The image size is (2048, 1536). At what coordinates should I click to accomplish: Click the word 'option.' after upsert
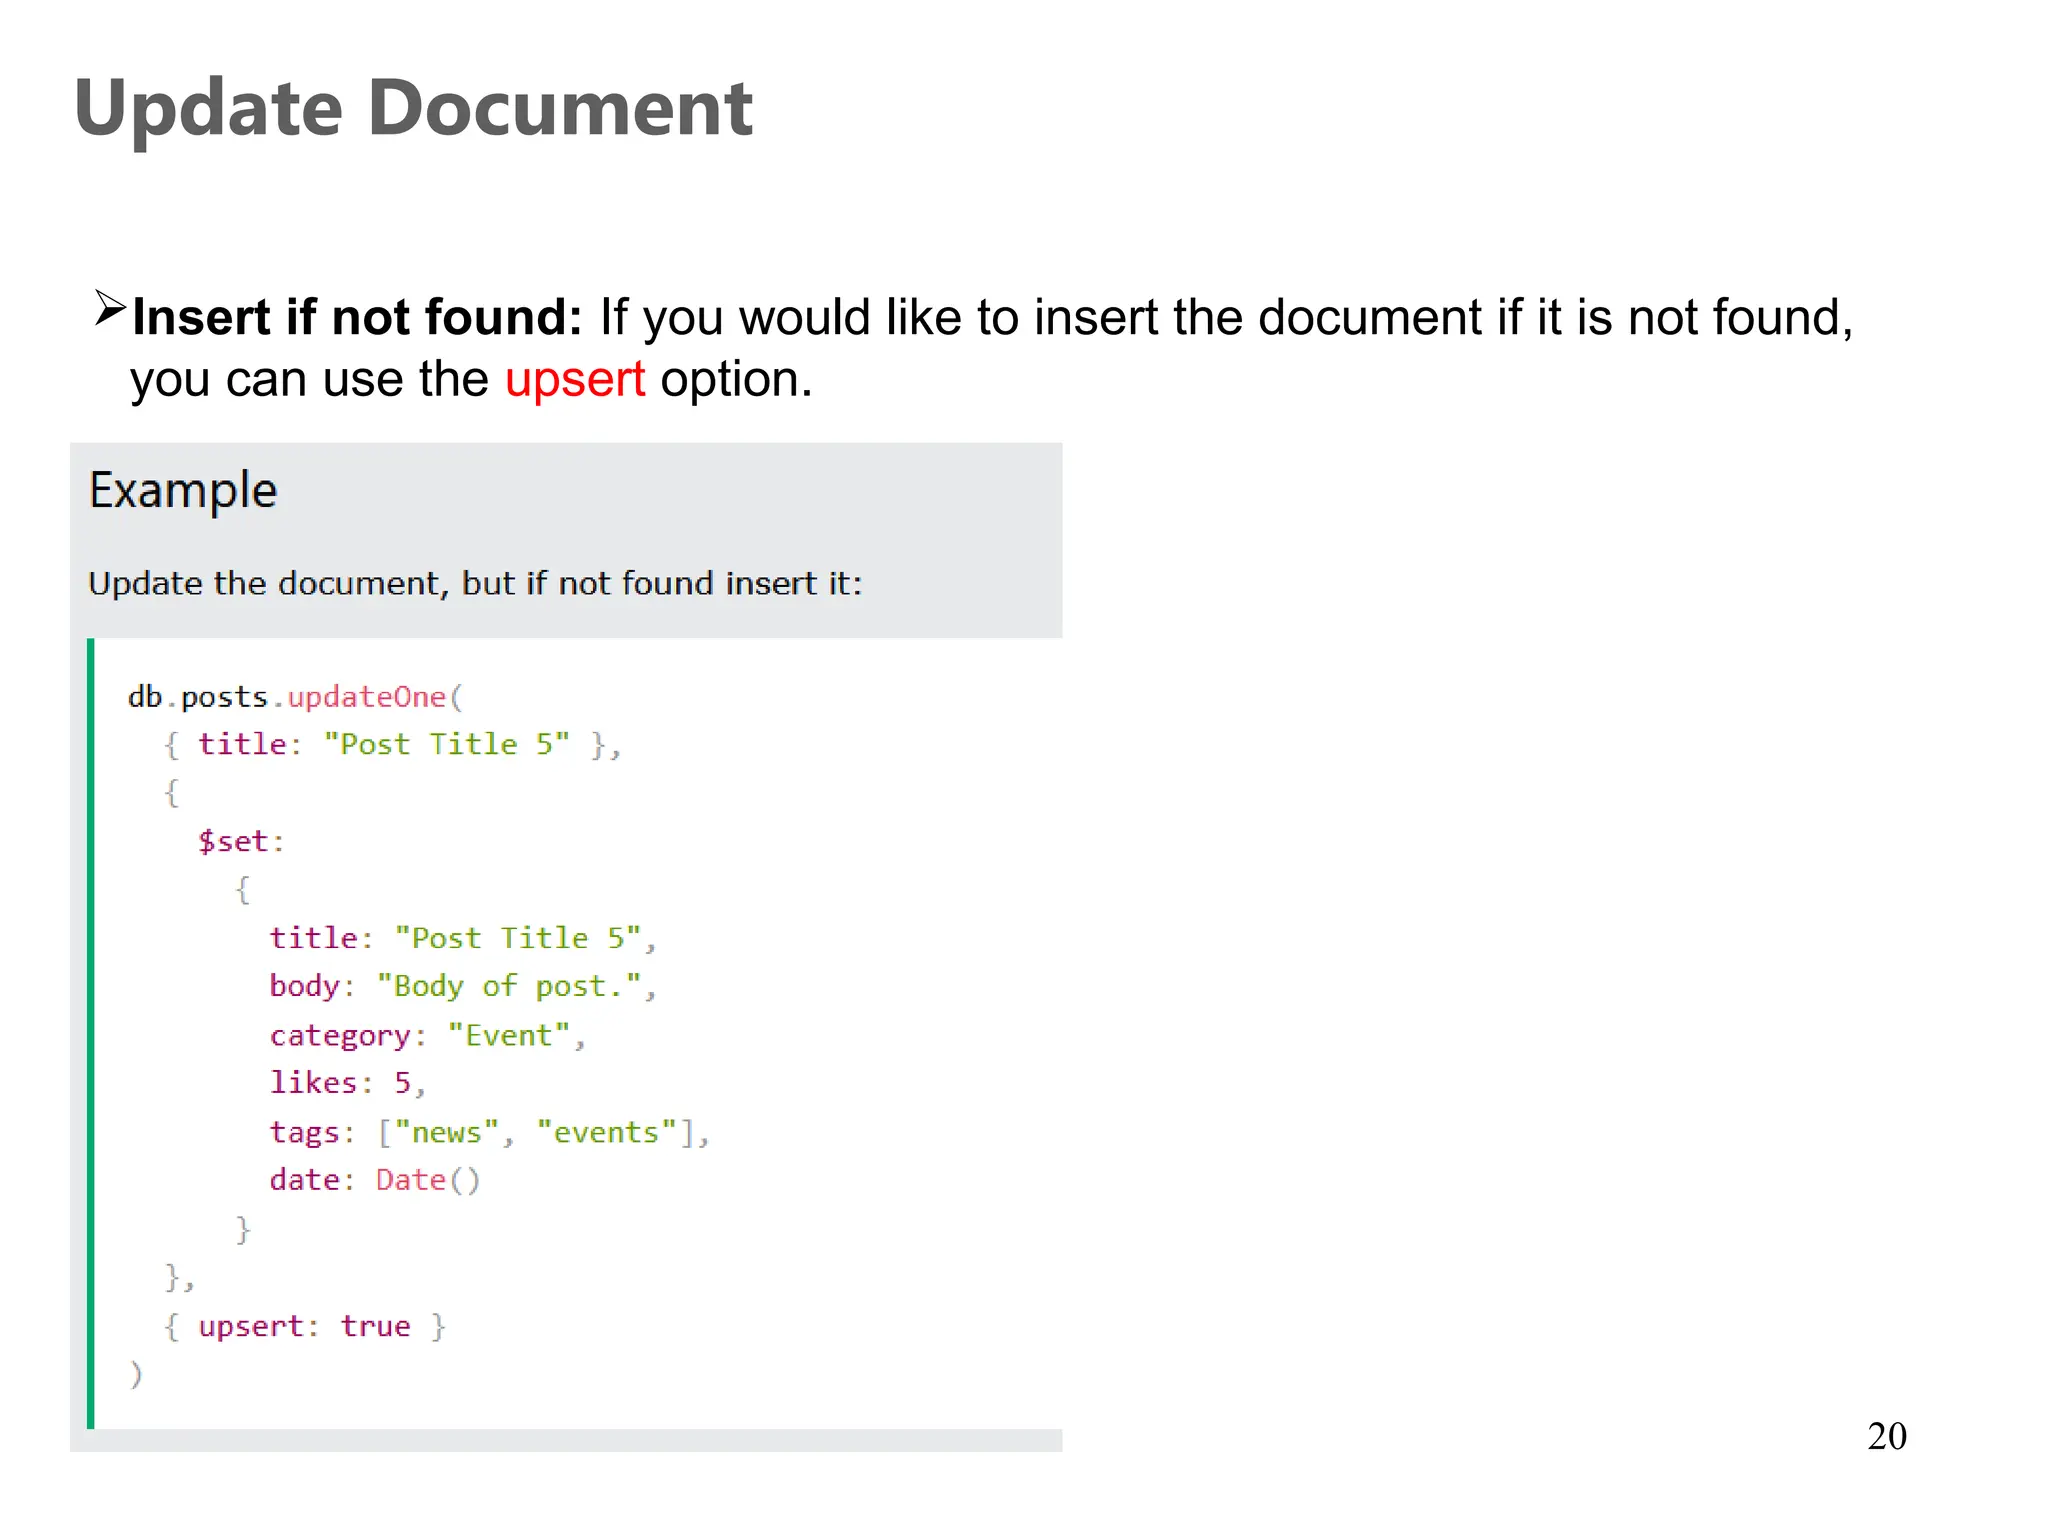click(737, 381)
